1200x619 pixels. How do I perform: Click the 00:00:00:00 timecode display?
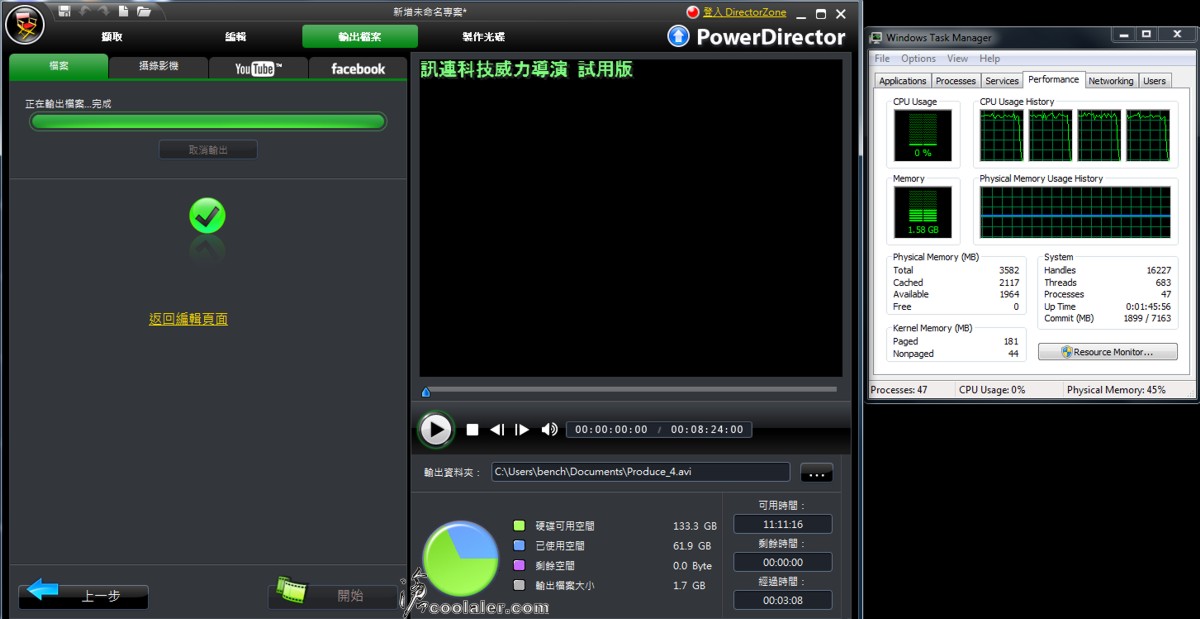[x=610, y=430]
